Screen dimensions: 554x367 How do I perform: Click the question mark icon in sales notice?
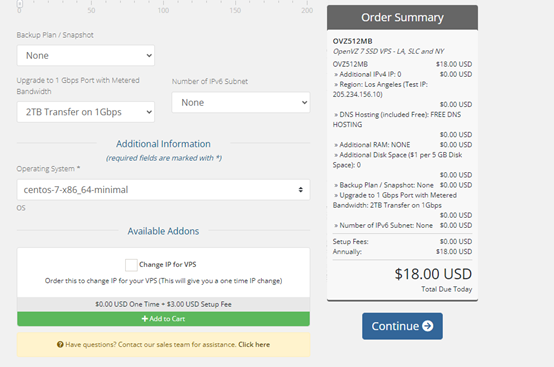pos(60,344)
